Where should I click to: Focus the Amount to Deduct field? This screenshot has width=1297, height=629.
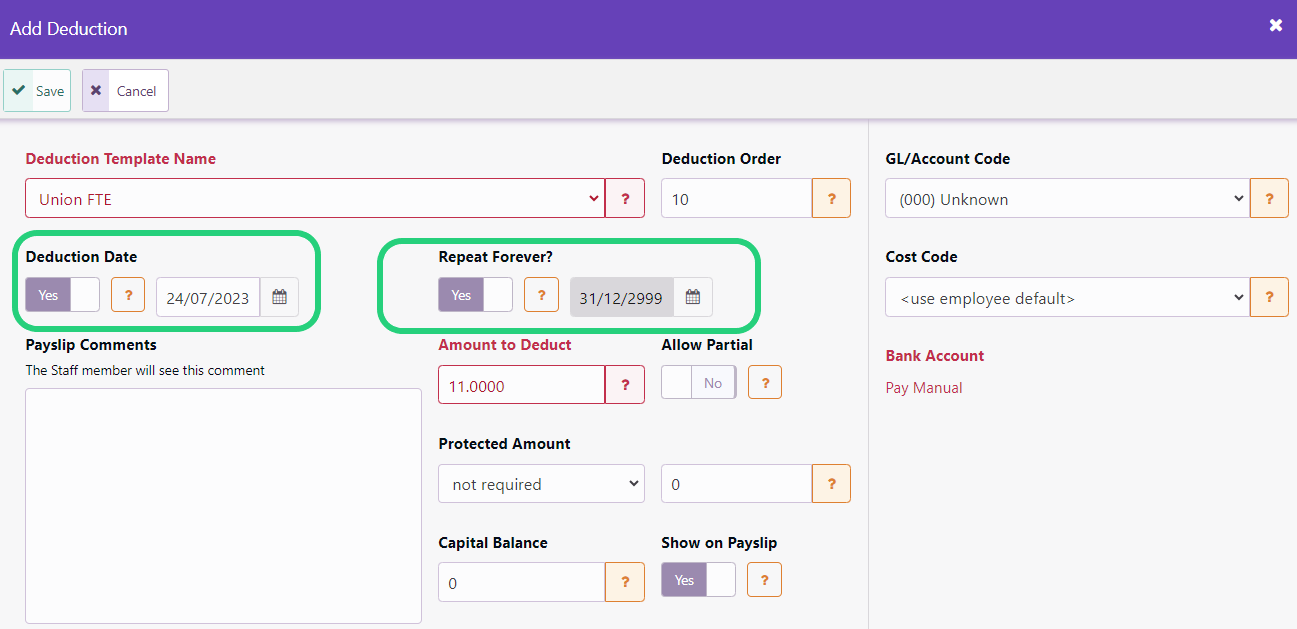click(522, 384)
